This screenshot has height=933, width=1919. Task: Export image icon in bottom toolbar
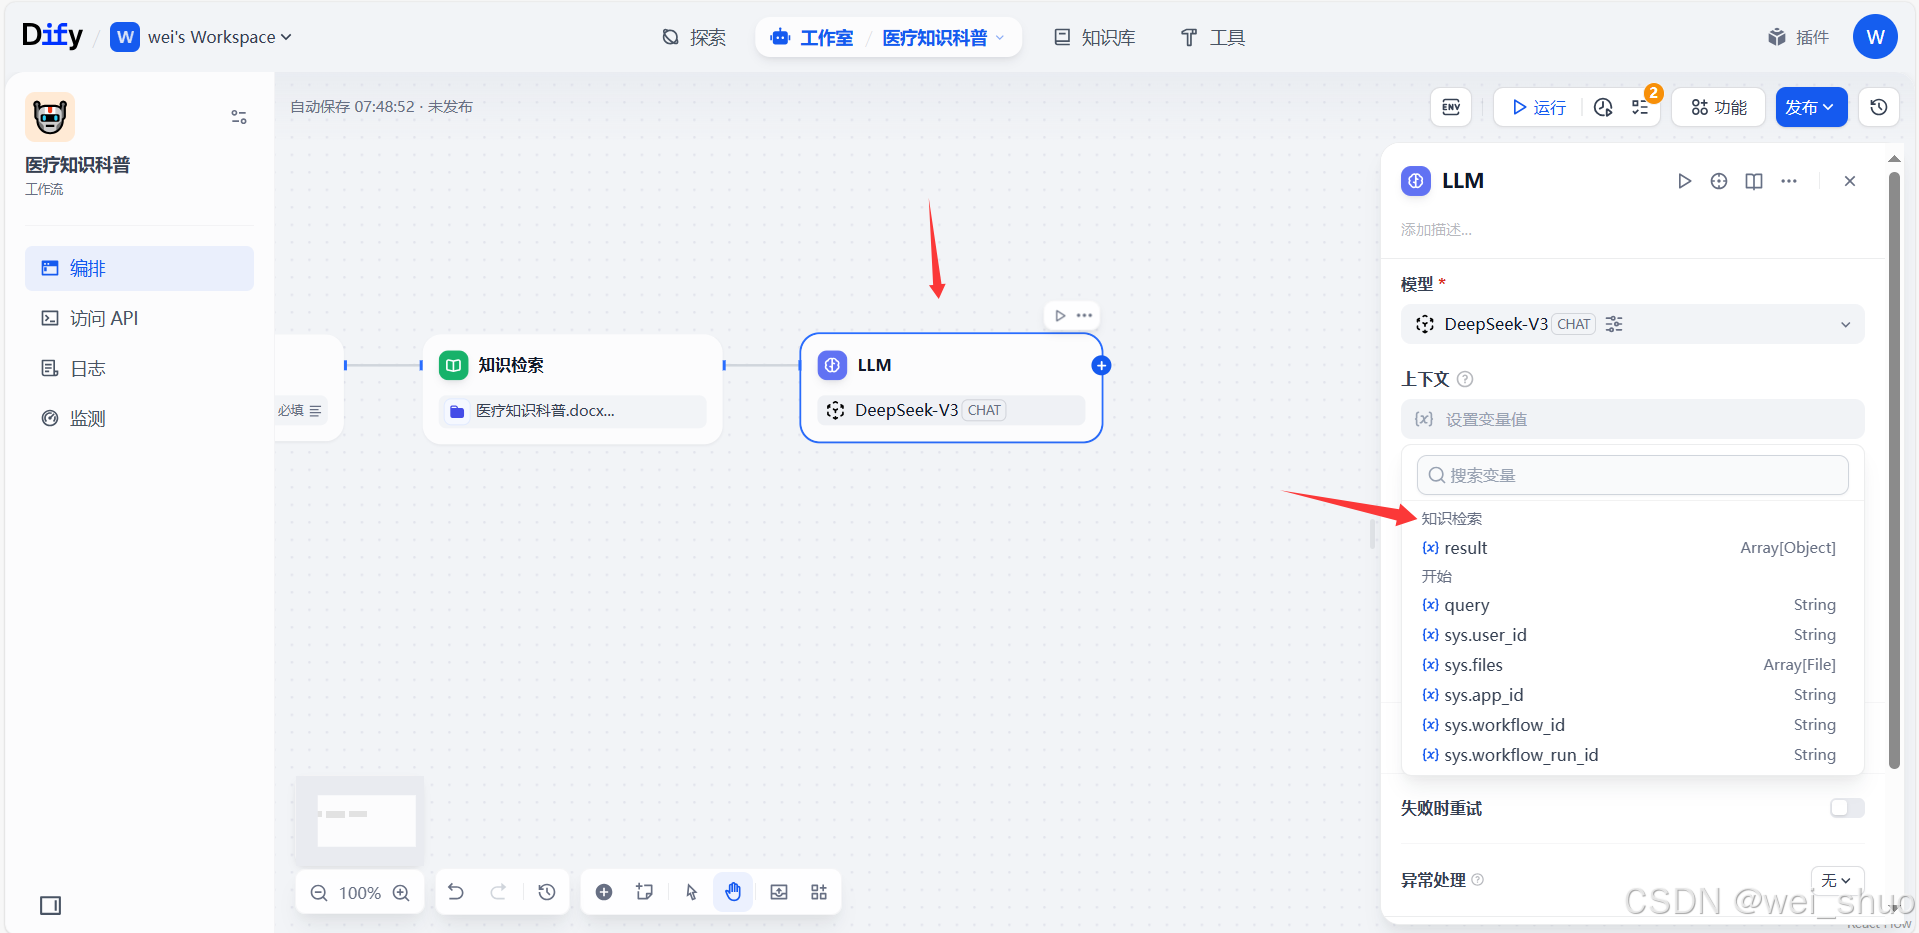coord(779,892)
